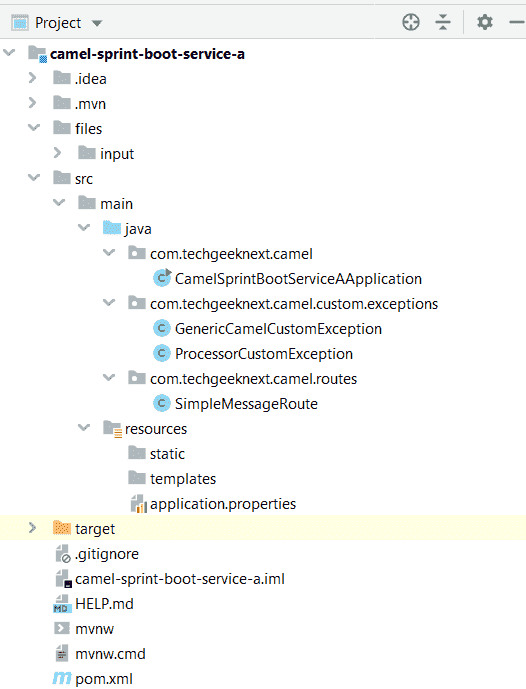This screenshot has width=526, height=689.
Task: Hide the Project panel with the minus icon
Action: (517, 22)
